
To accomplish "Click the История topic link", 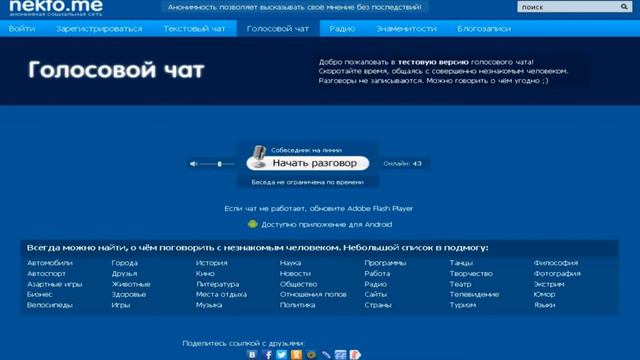I will [x=211, y=263].
